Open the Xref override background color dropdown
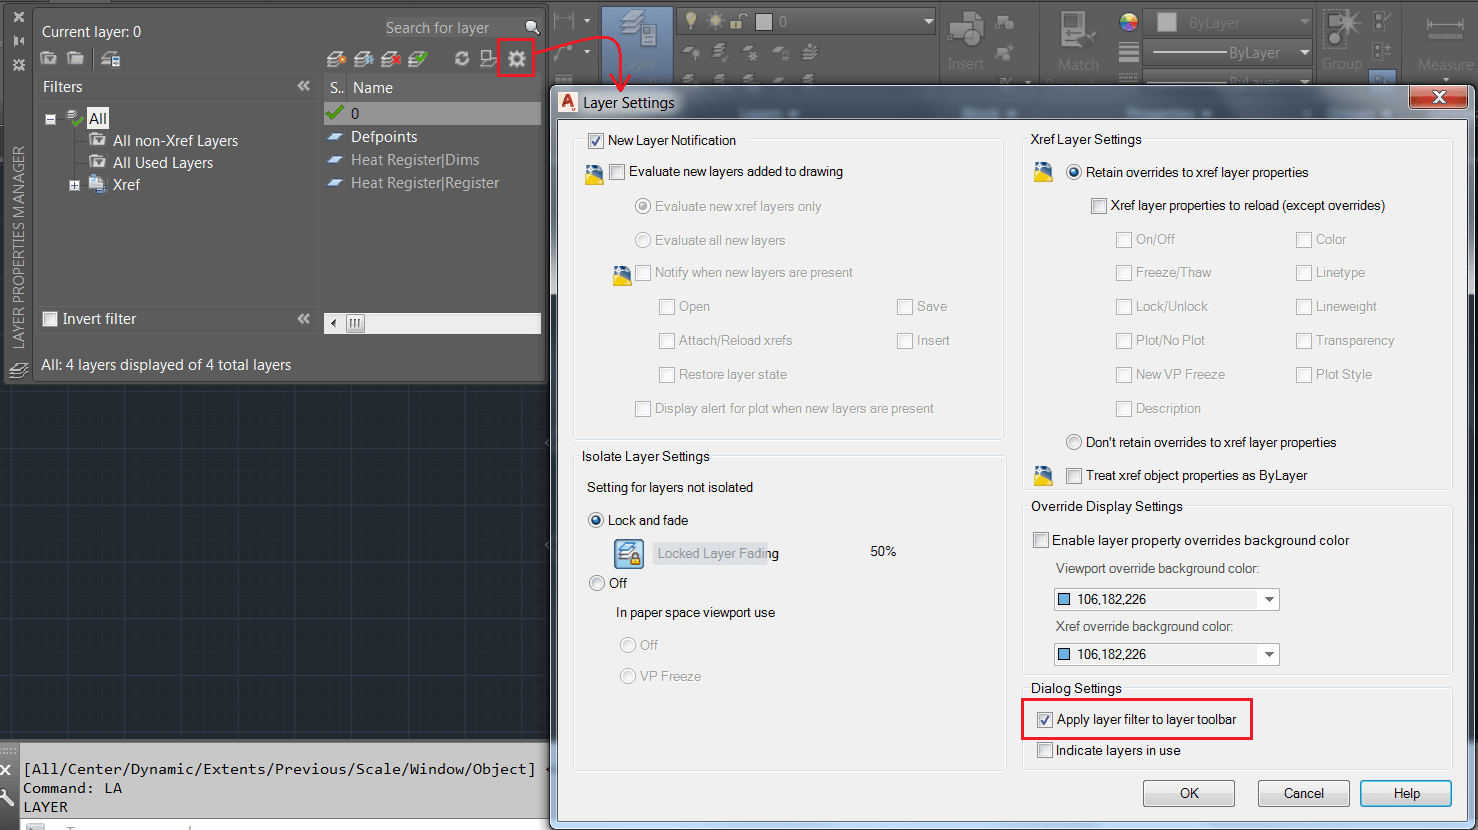The image size is (1478, 830). (1267, 654)
